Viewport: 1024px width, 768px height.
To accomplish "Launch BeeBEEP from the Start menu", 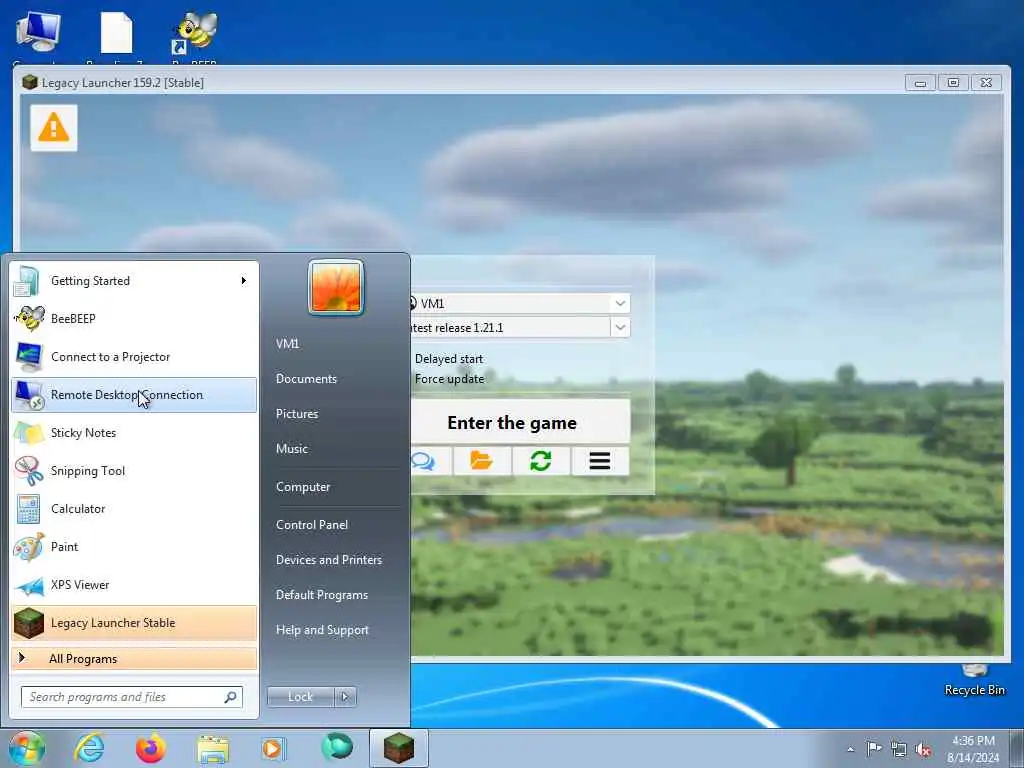I will click(134, 319).
